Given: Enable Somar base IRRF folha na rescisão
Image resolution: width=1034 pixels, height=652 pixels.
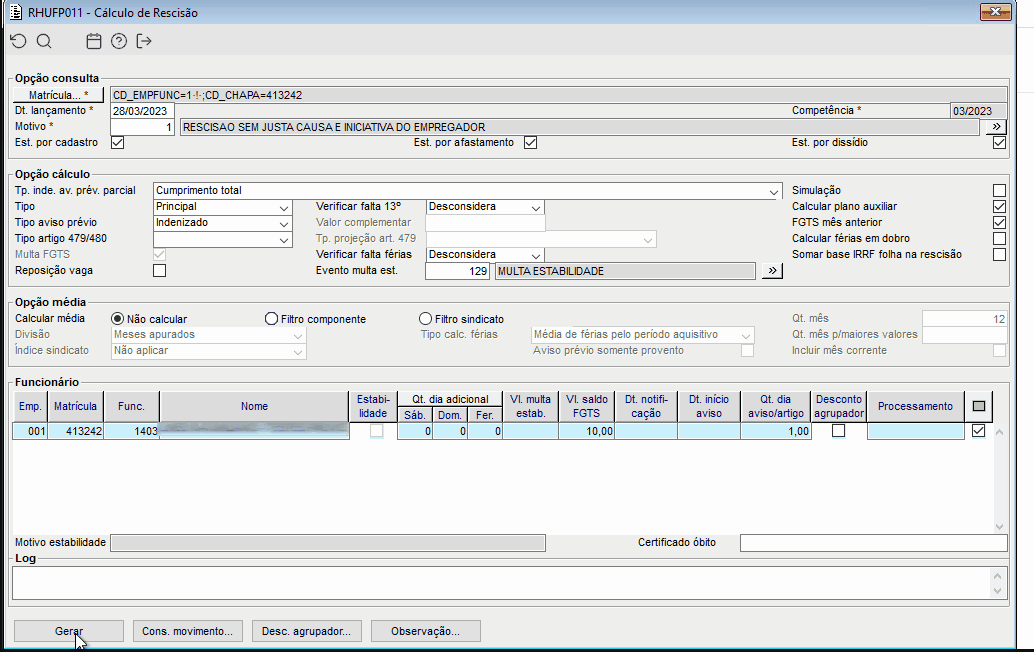Looking at the screenshot, I should [x=999, y=254].
